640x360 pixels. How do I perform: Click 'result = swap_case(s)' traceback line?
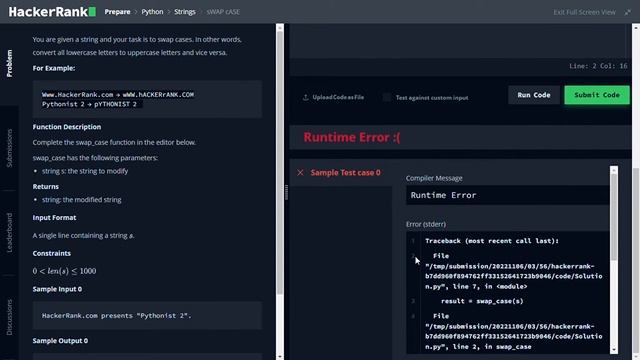click(x=482, y=301)
